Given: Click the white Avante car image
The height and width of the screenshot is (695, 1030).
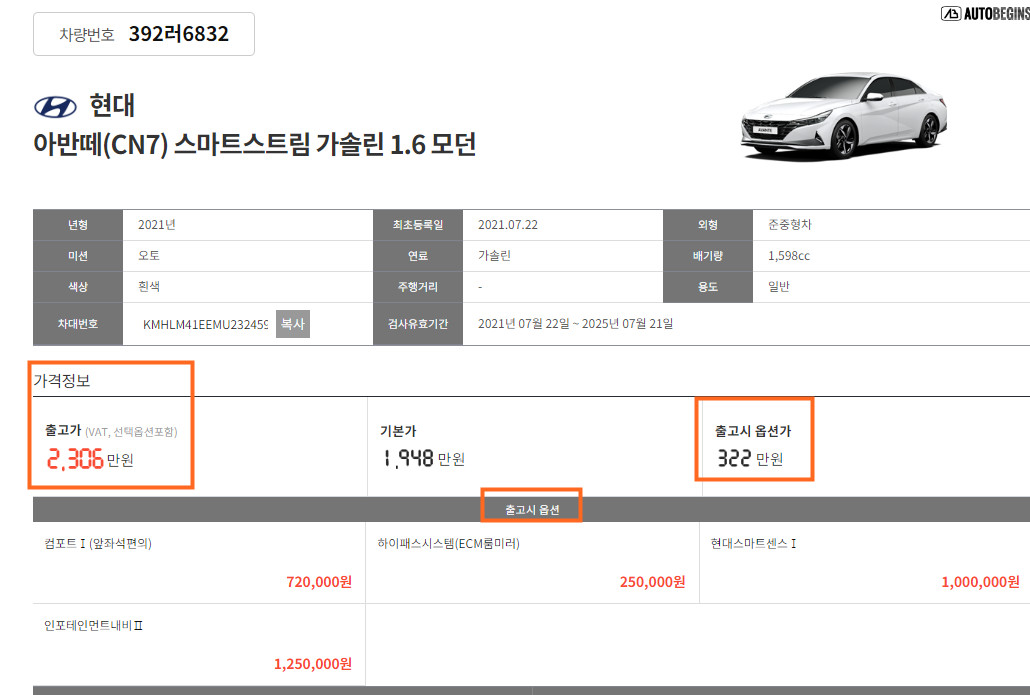Looking at the screenshot, I should pos(844,116).
